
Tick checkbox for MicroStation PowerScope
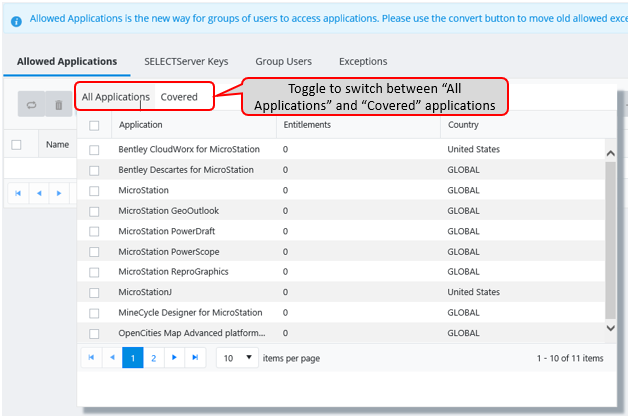(94, 252)
